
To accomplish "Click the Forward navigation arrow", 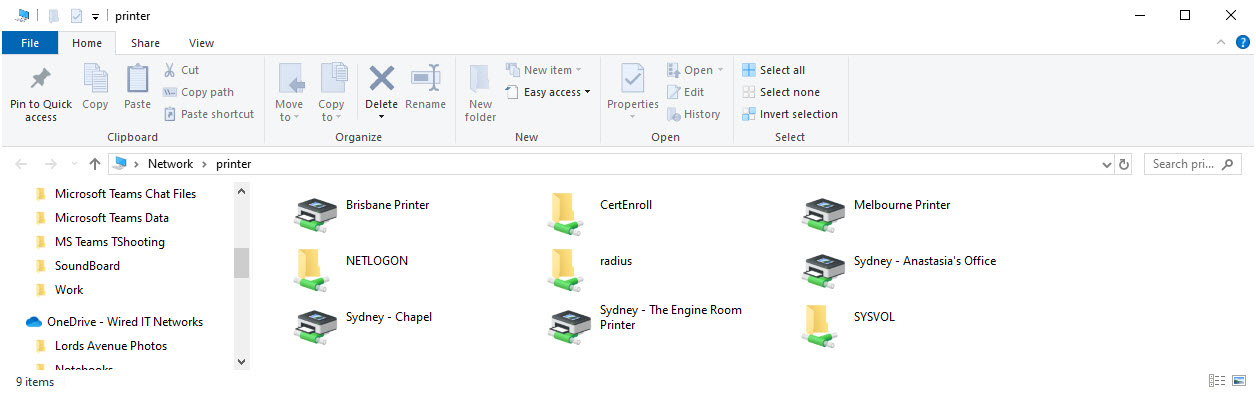I will pos(50,164).
